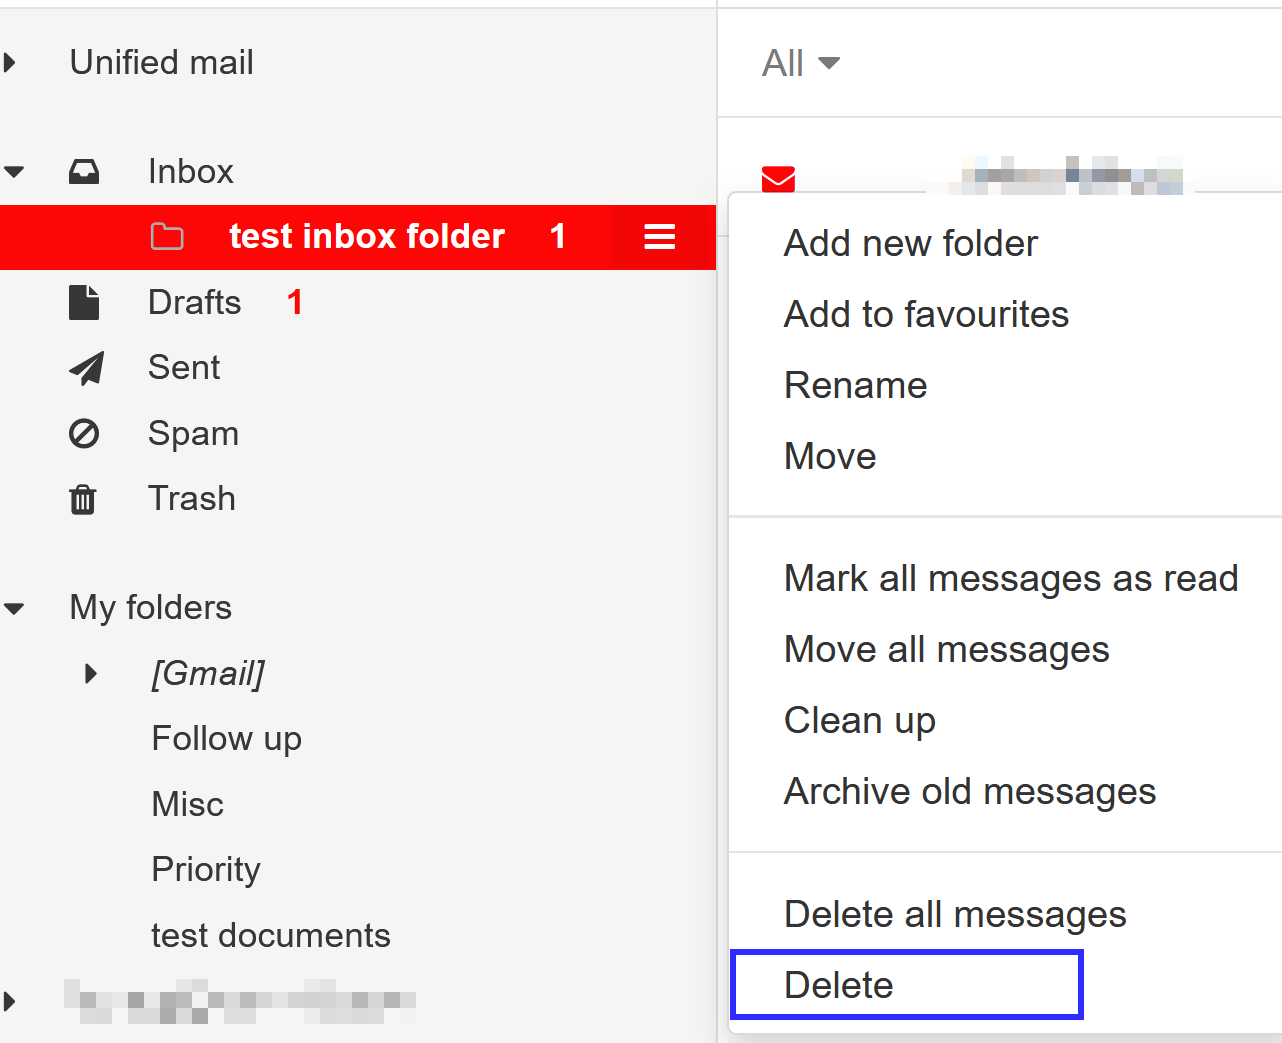The height and width of the screenshot is (1043, 1282).
Task: Choose Add new folder option
Action: tap(910, 243)
